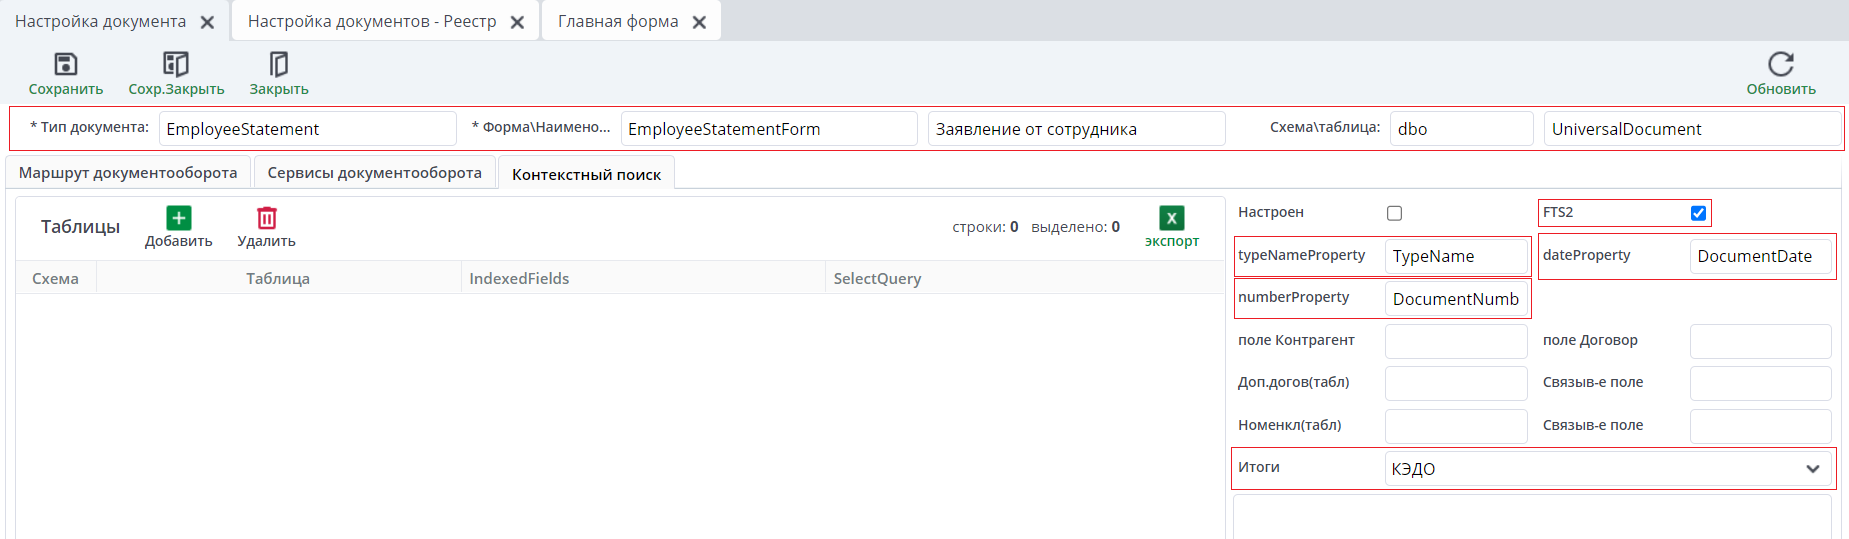The image size is (1849, 539).
Task: Click the SelectQuery column header
Action: coord(1025,279)
